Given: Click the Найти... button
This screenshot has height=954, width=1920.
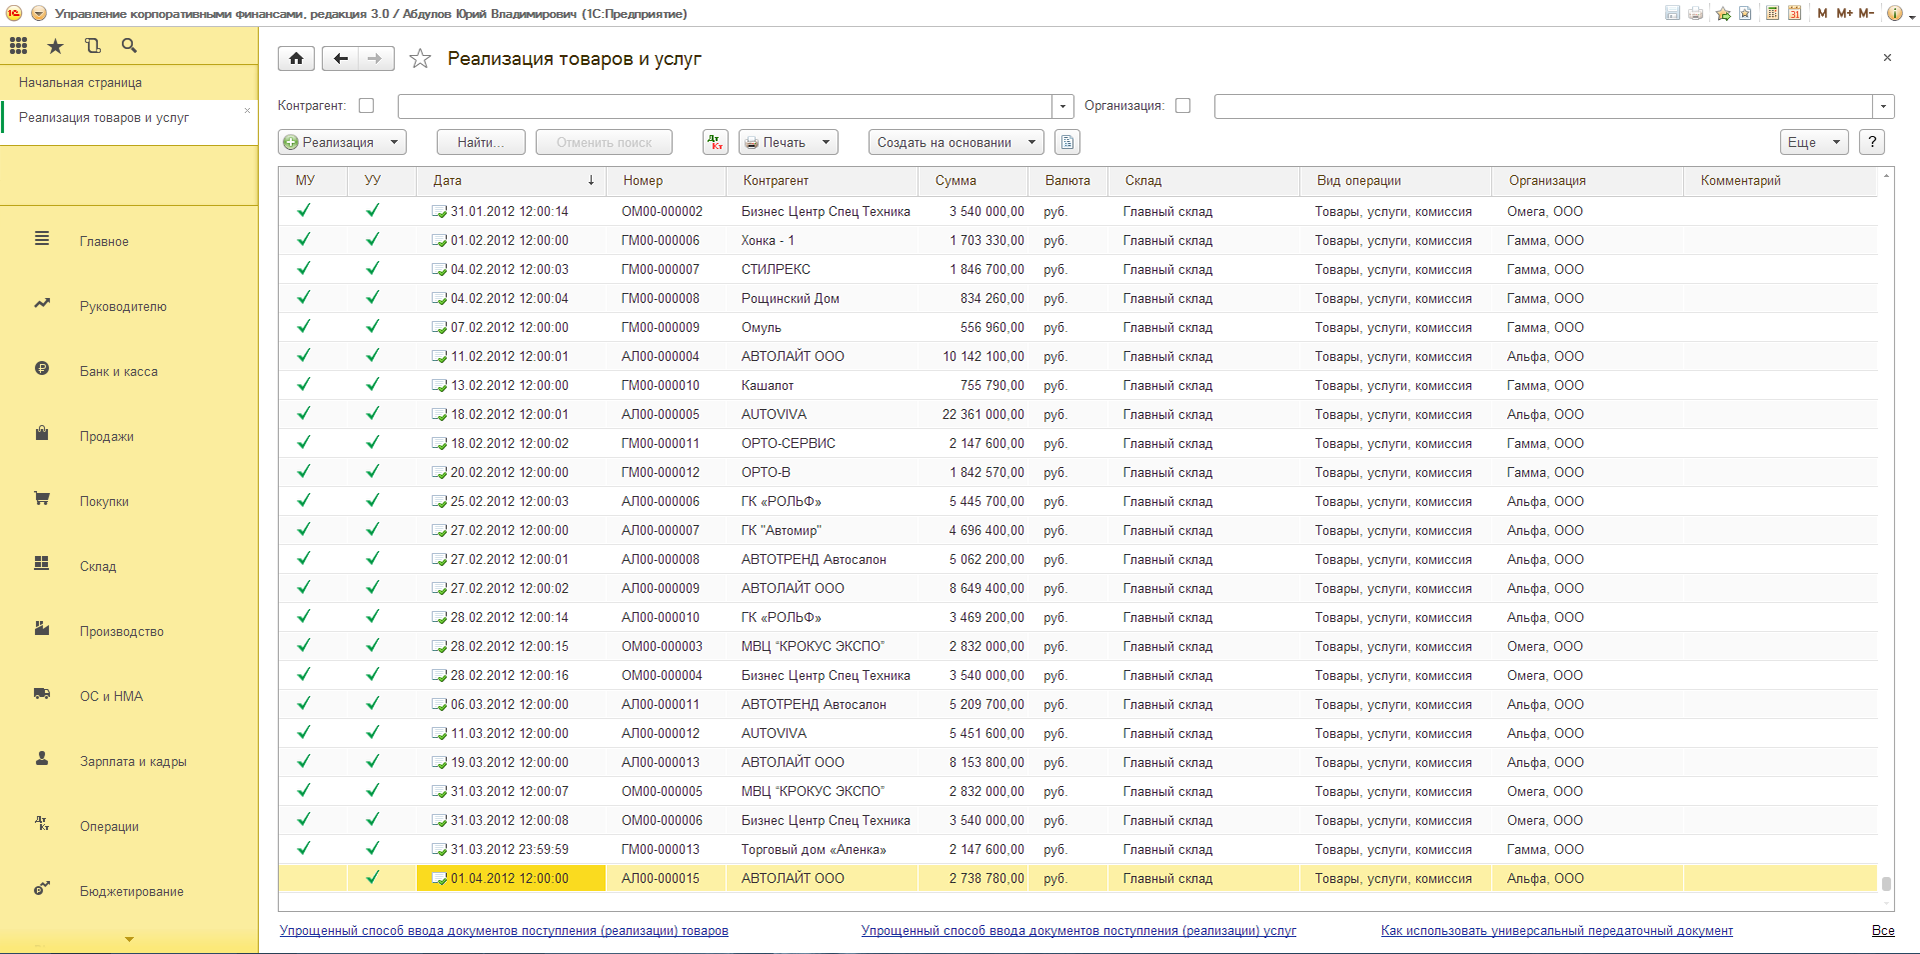Looking at the screenshot, I should pos(481,142).
